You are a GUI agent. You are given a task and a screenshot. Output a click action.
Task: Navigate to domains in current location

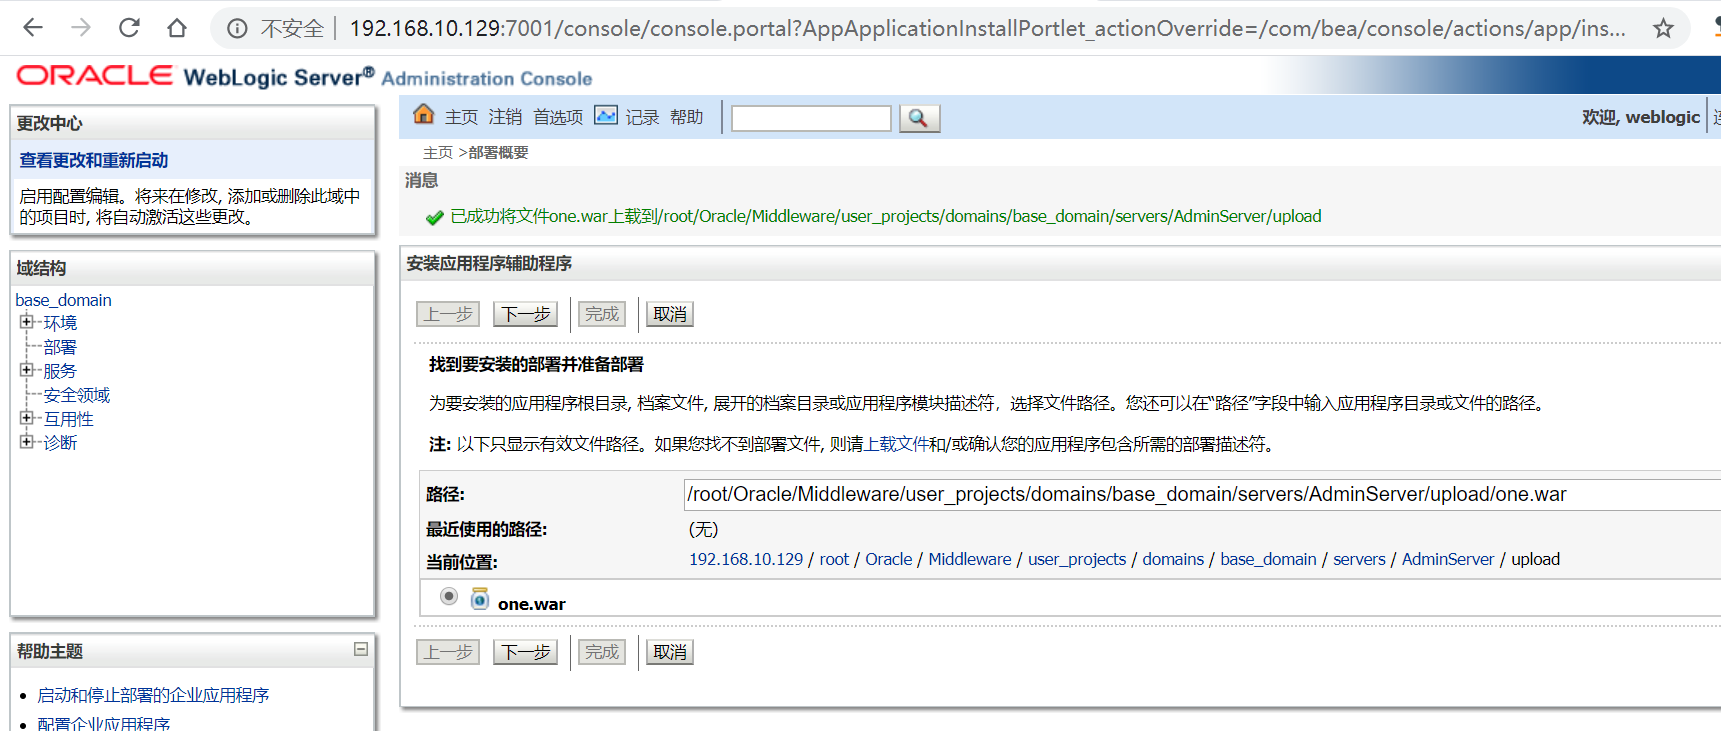tap(1173, 559)
